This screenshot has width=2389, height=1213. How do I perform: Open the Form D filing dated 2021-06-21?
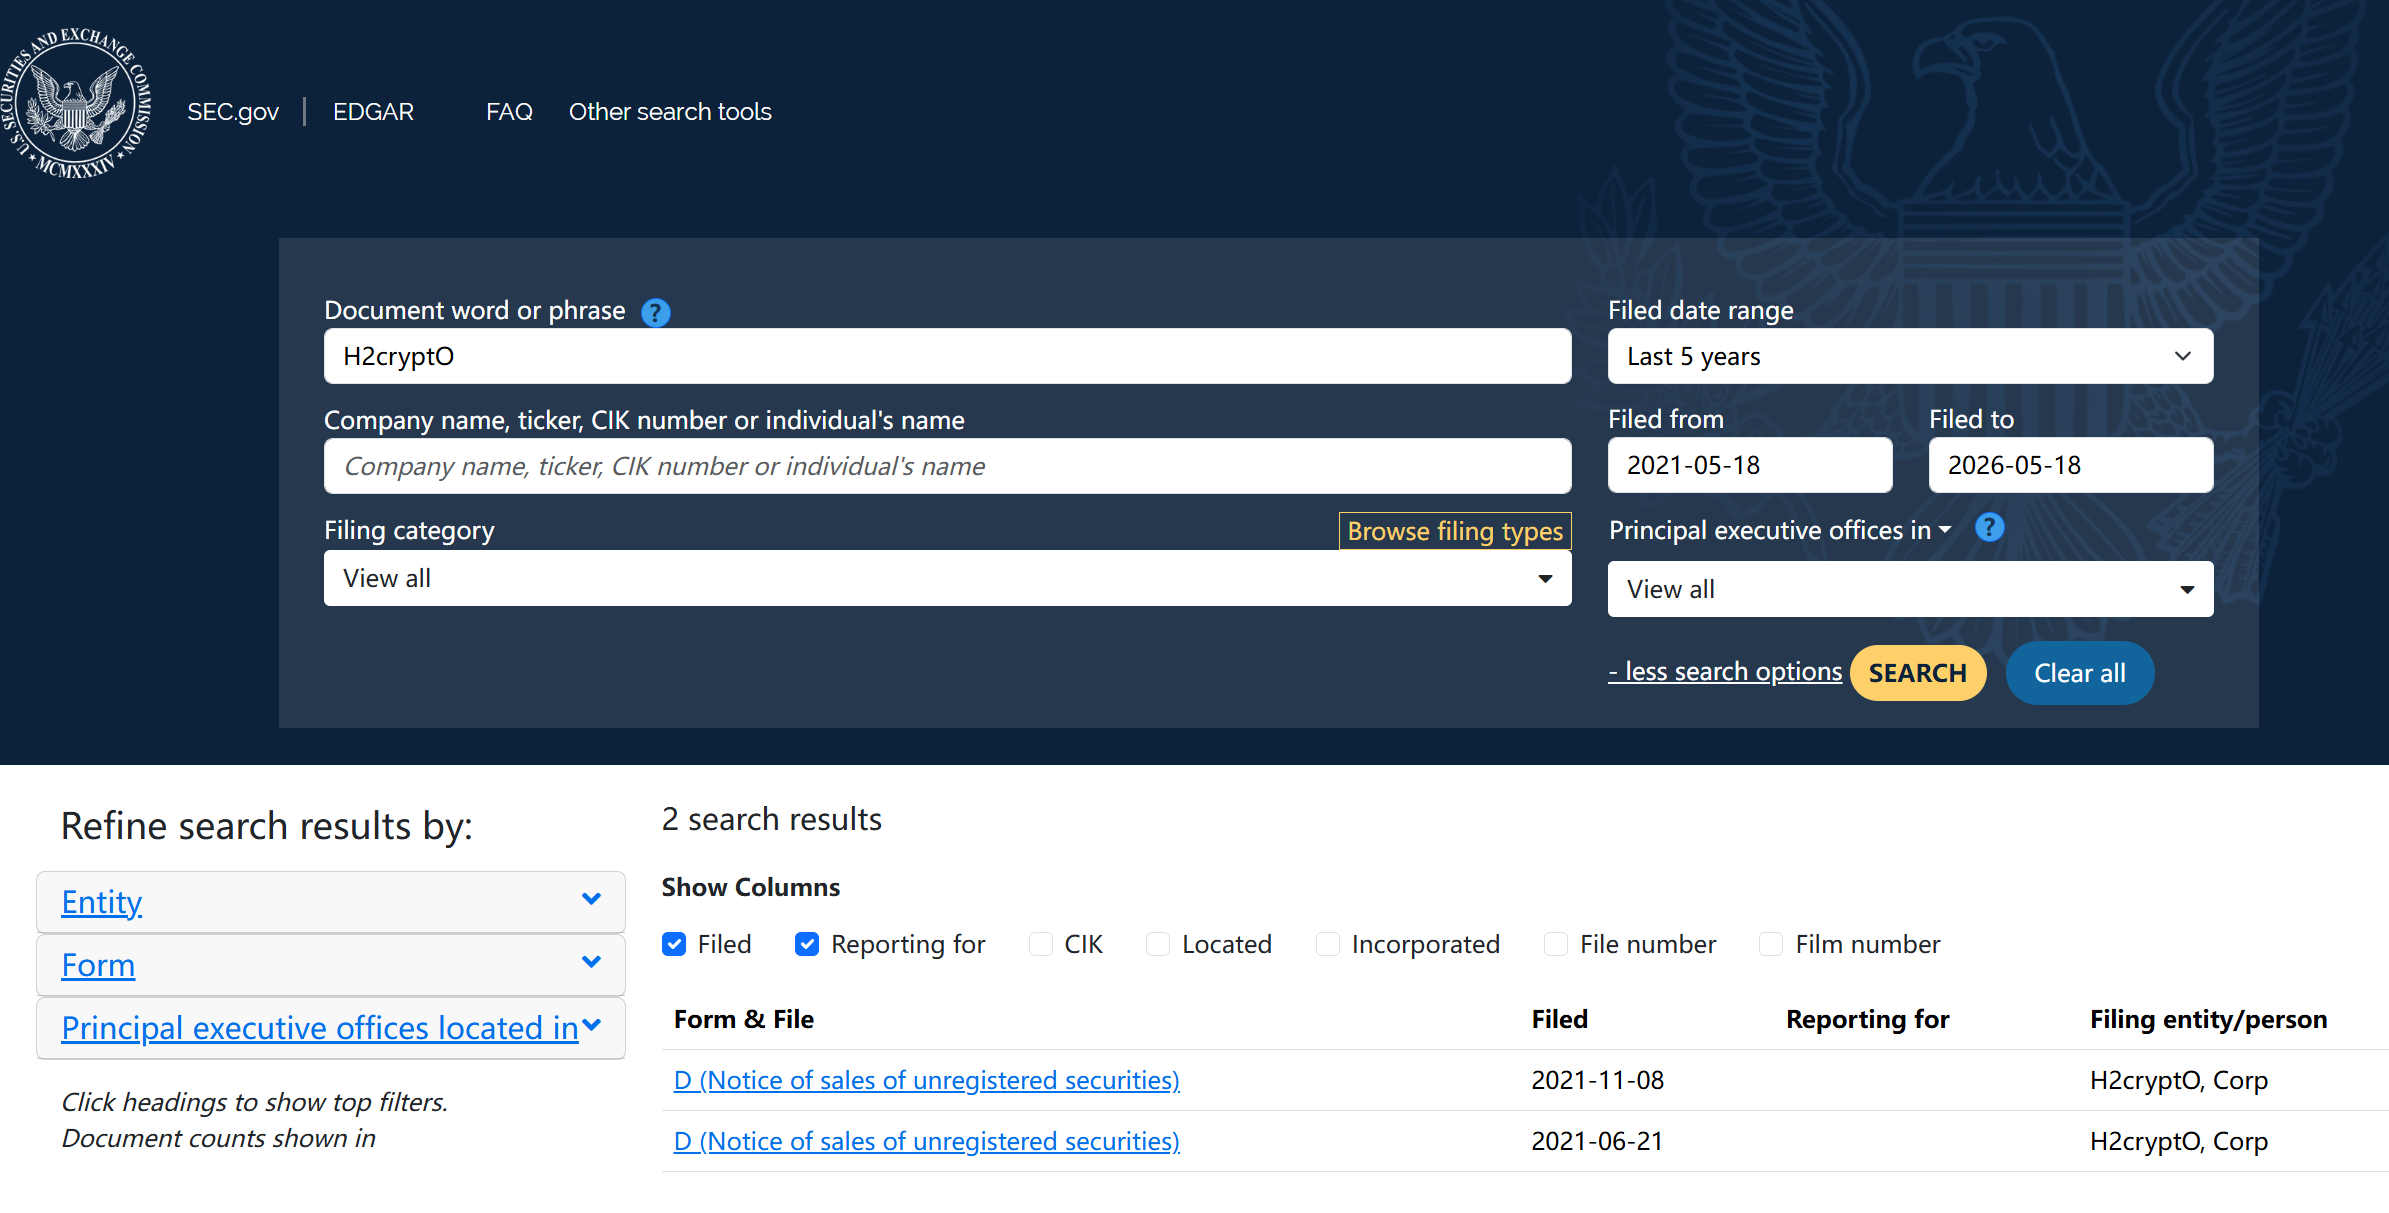pyautogui.click(x=927, y=1141)
